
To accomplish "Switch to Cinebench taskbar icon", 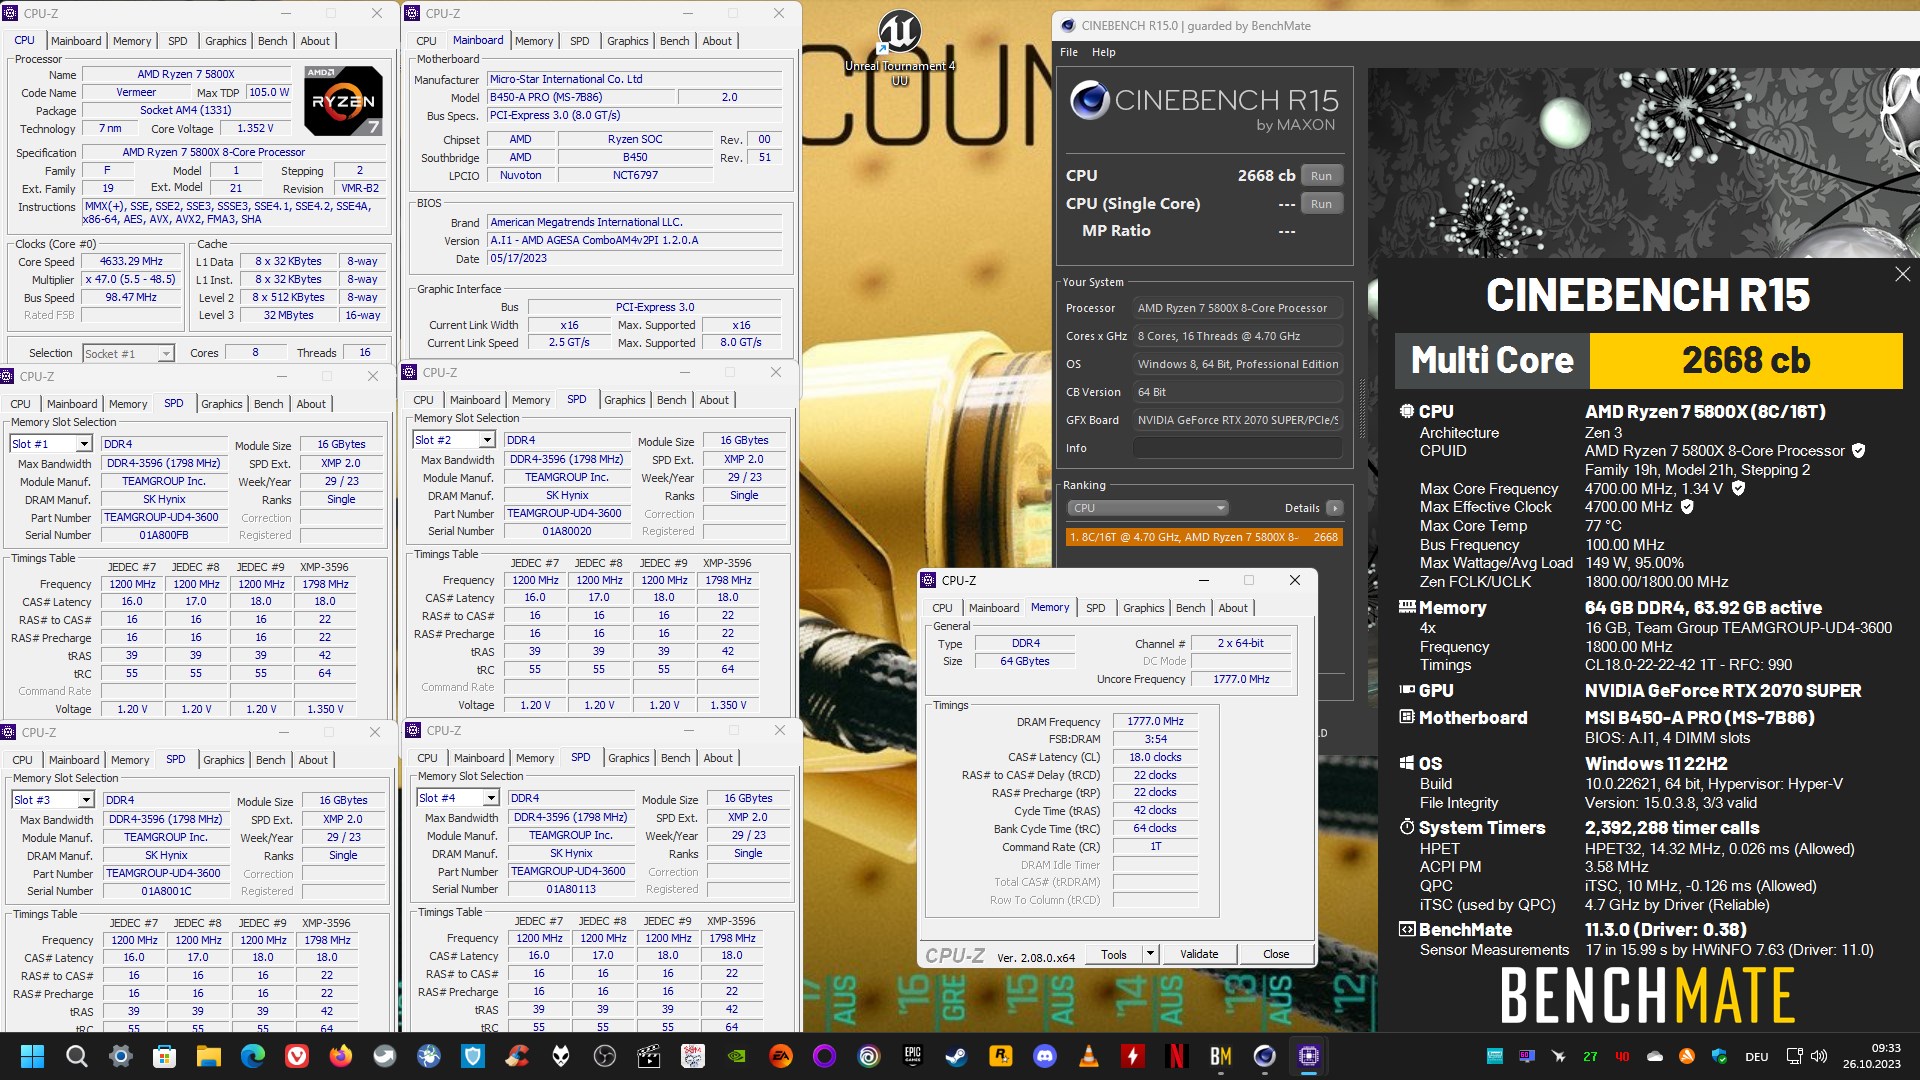I will (x=1264, y=1056).
